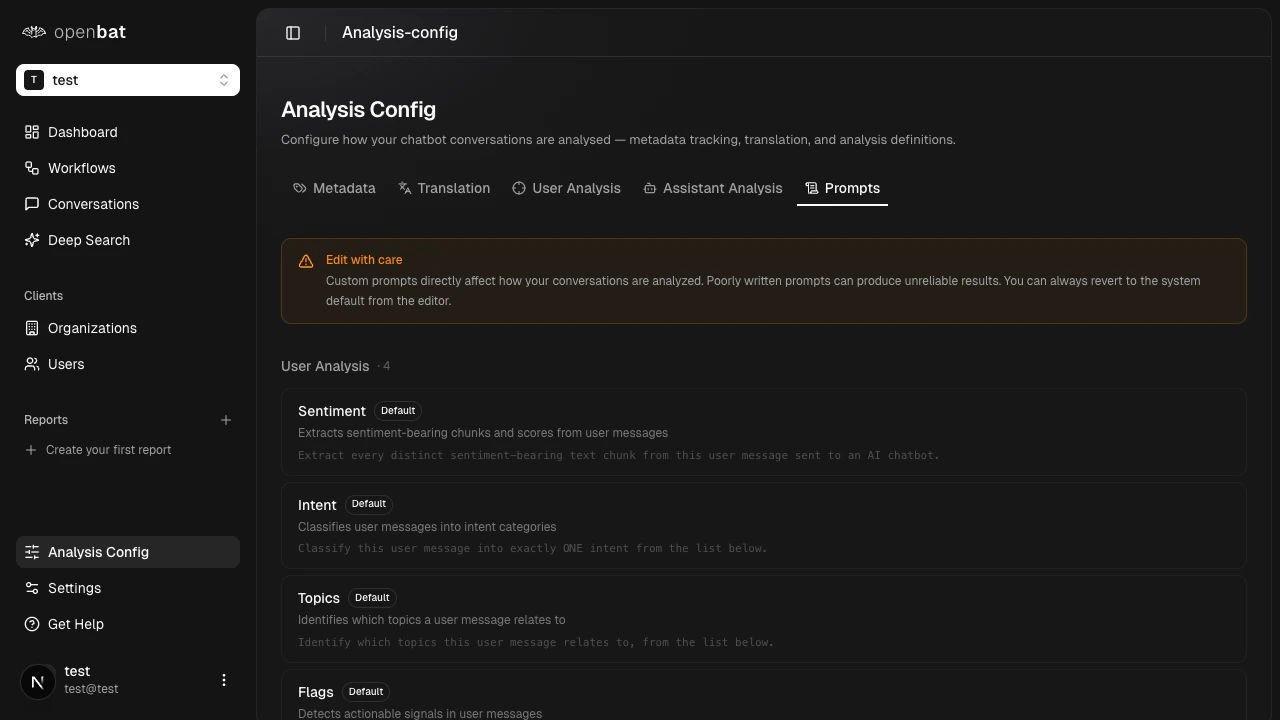Screen dimensions: 1280x720
Task: Launch Deep Search
Action: click(88, 240)
